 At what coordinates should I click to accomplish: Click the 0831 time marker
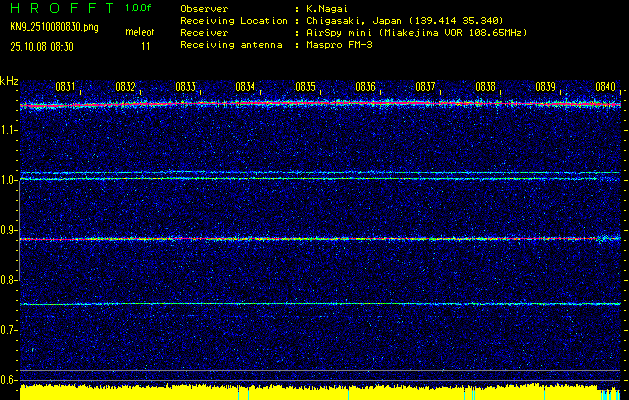coord(65,87)
